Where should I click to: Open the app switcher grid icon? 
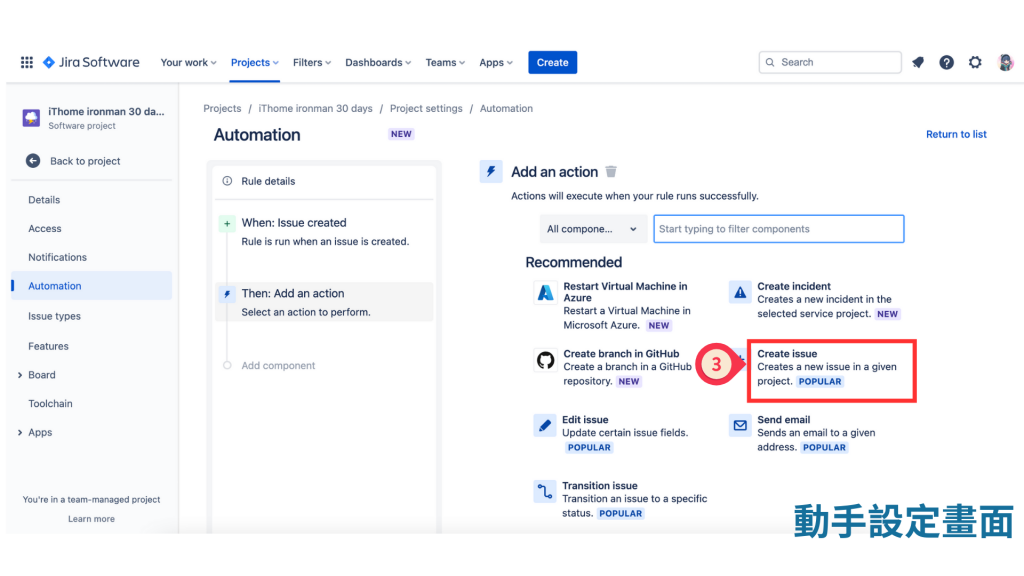(27, 62)
